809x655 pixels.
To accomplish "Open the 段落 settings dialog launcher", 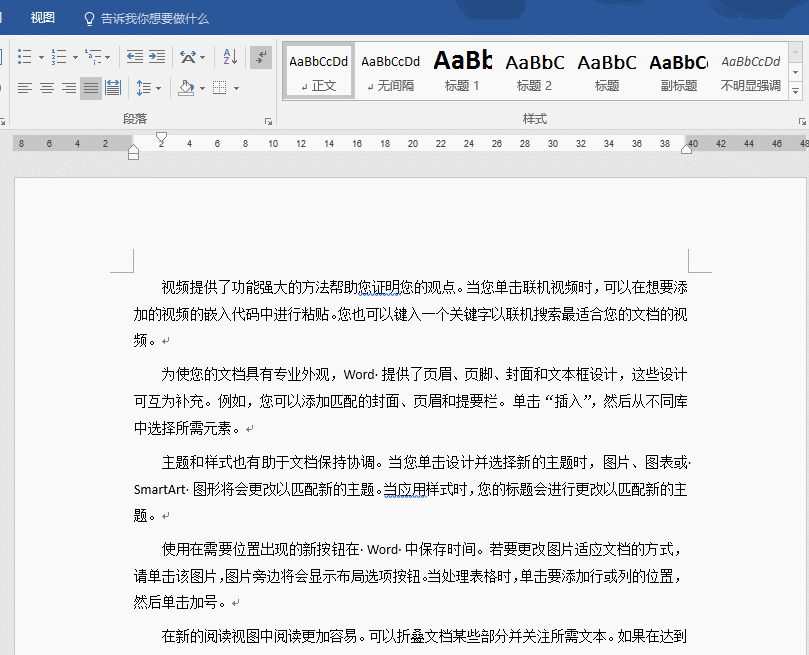I will point(268,120).
